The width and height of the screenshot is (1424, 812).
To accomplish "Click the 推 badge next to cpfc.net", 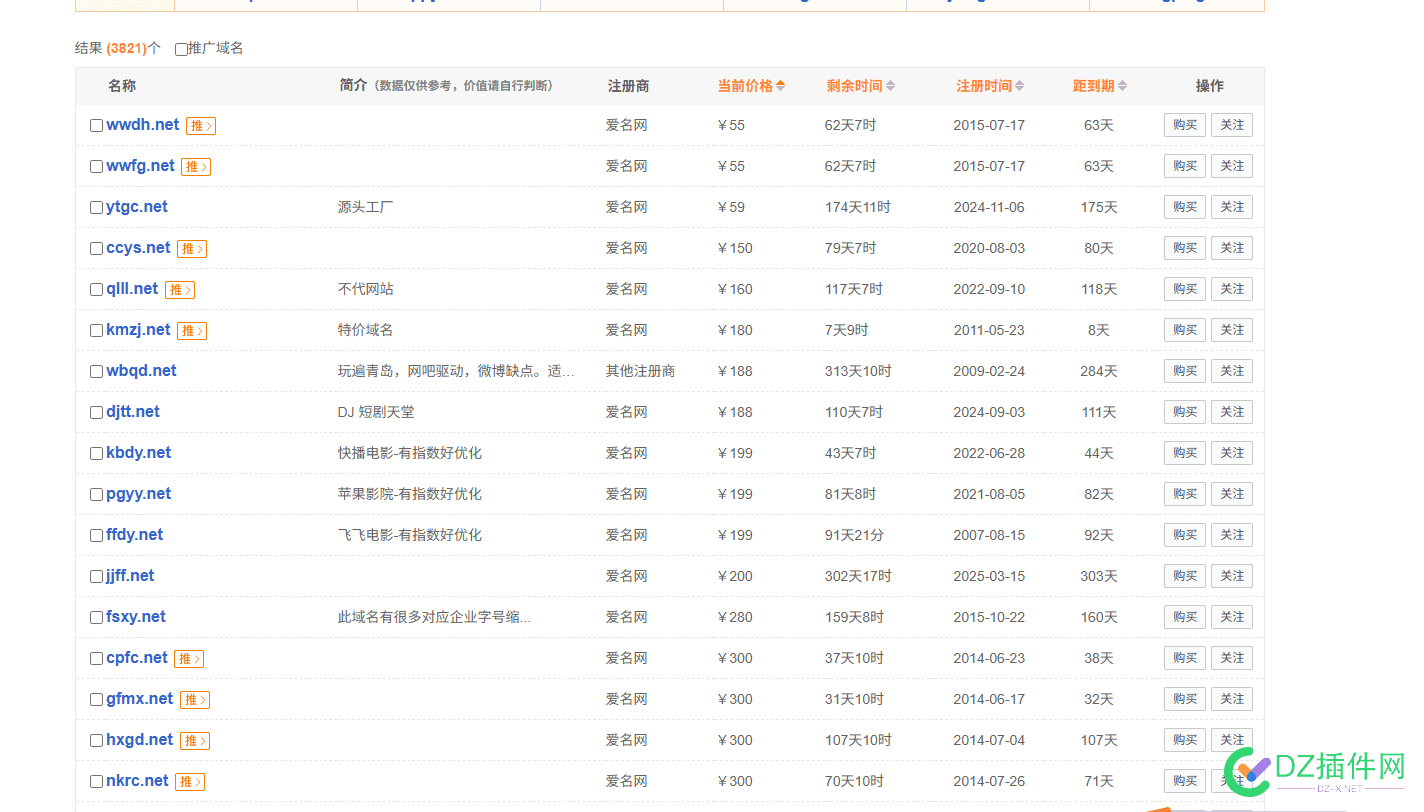I will point(189,659).
